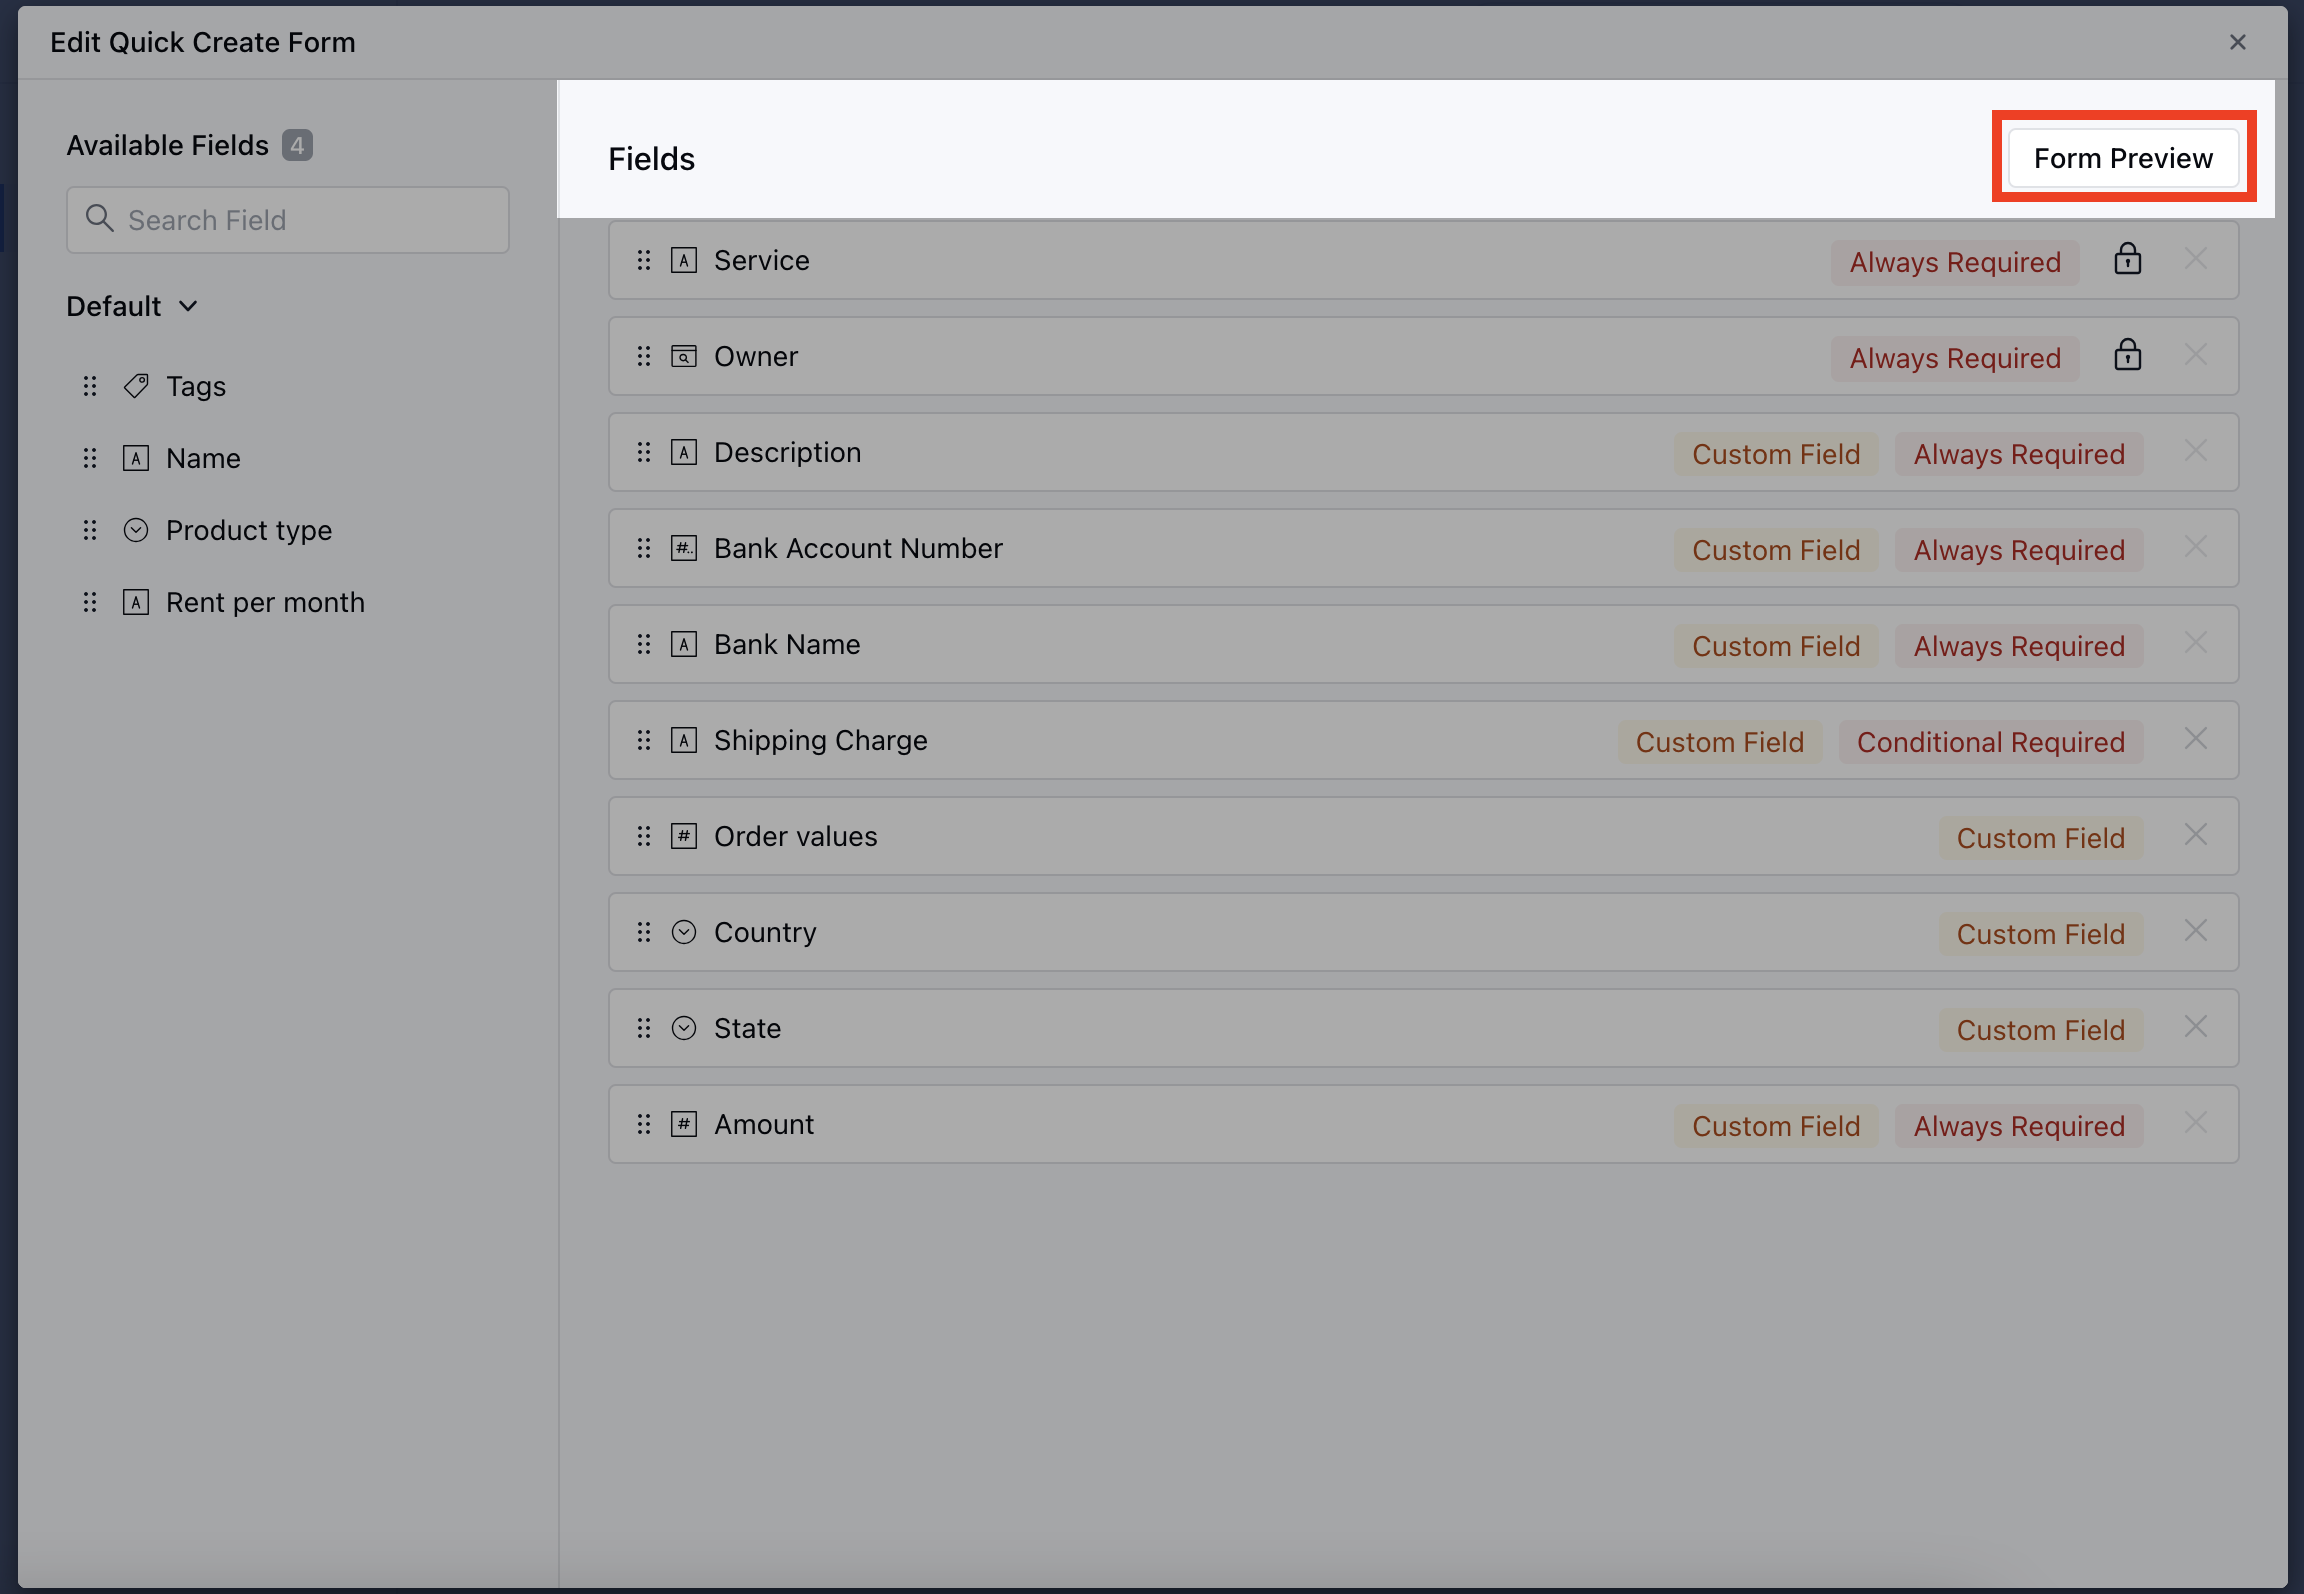The height and width of the screenshot is (1594, 2304).
Task: Click the Available Fields count badge
Action: click(x=297, y=146)
